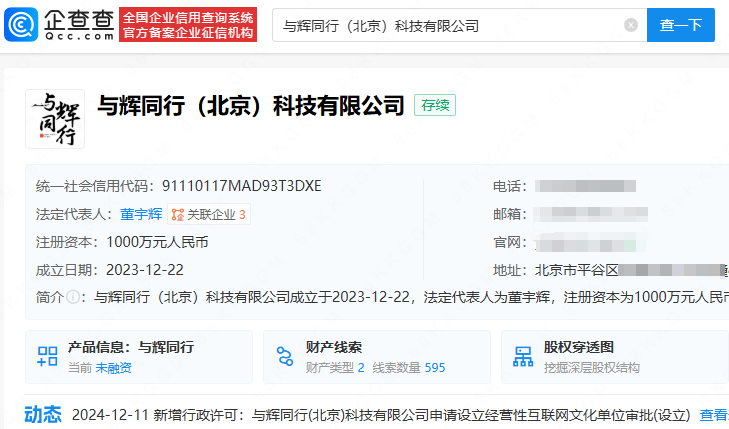
Task: Click the 股权穿透图 hierarchy icon
Action: pyautogui.click(x=523, y=356)
